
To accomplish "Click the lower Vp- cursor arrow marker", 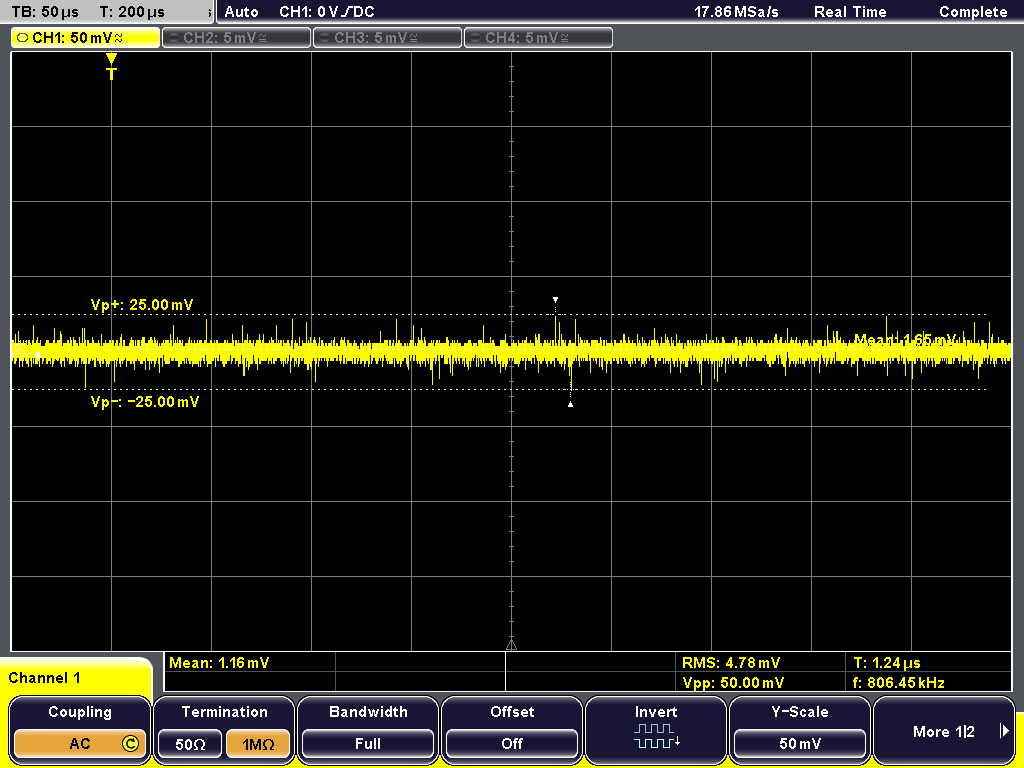I will click(x=570, y=404).
